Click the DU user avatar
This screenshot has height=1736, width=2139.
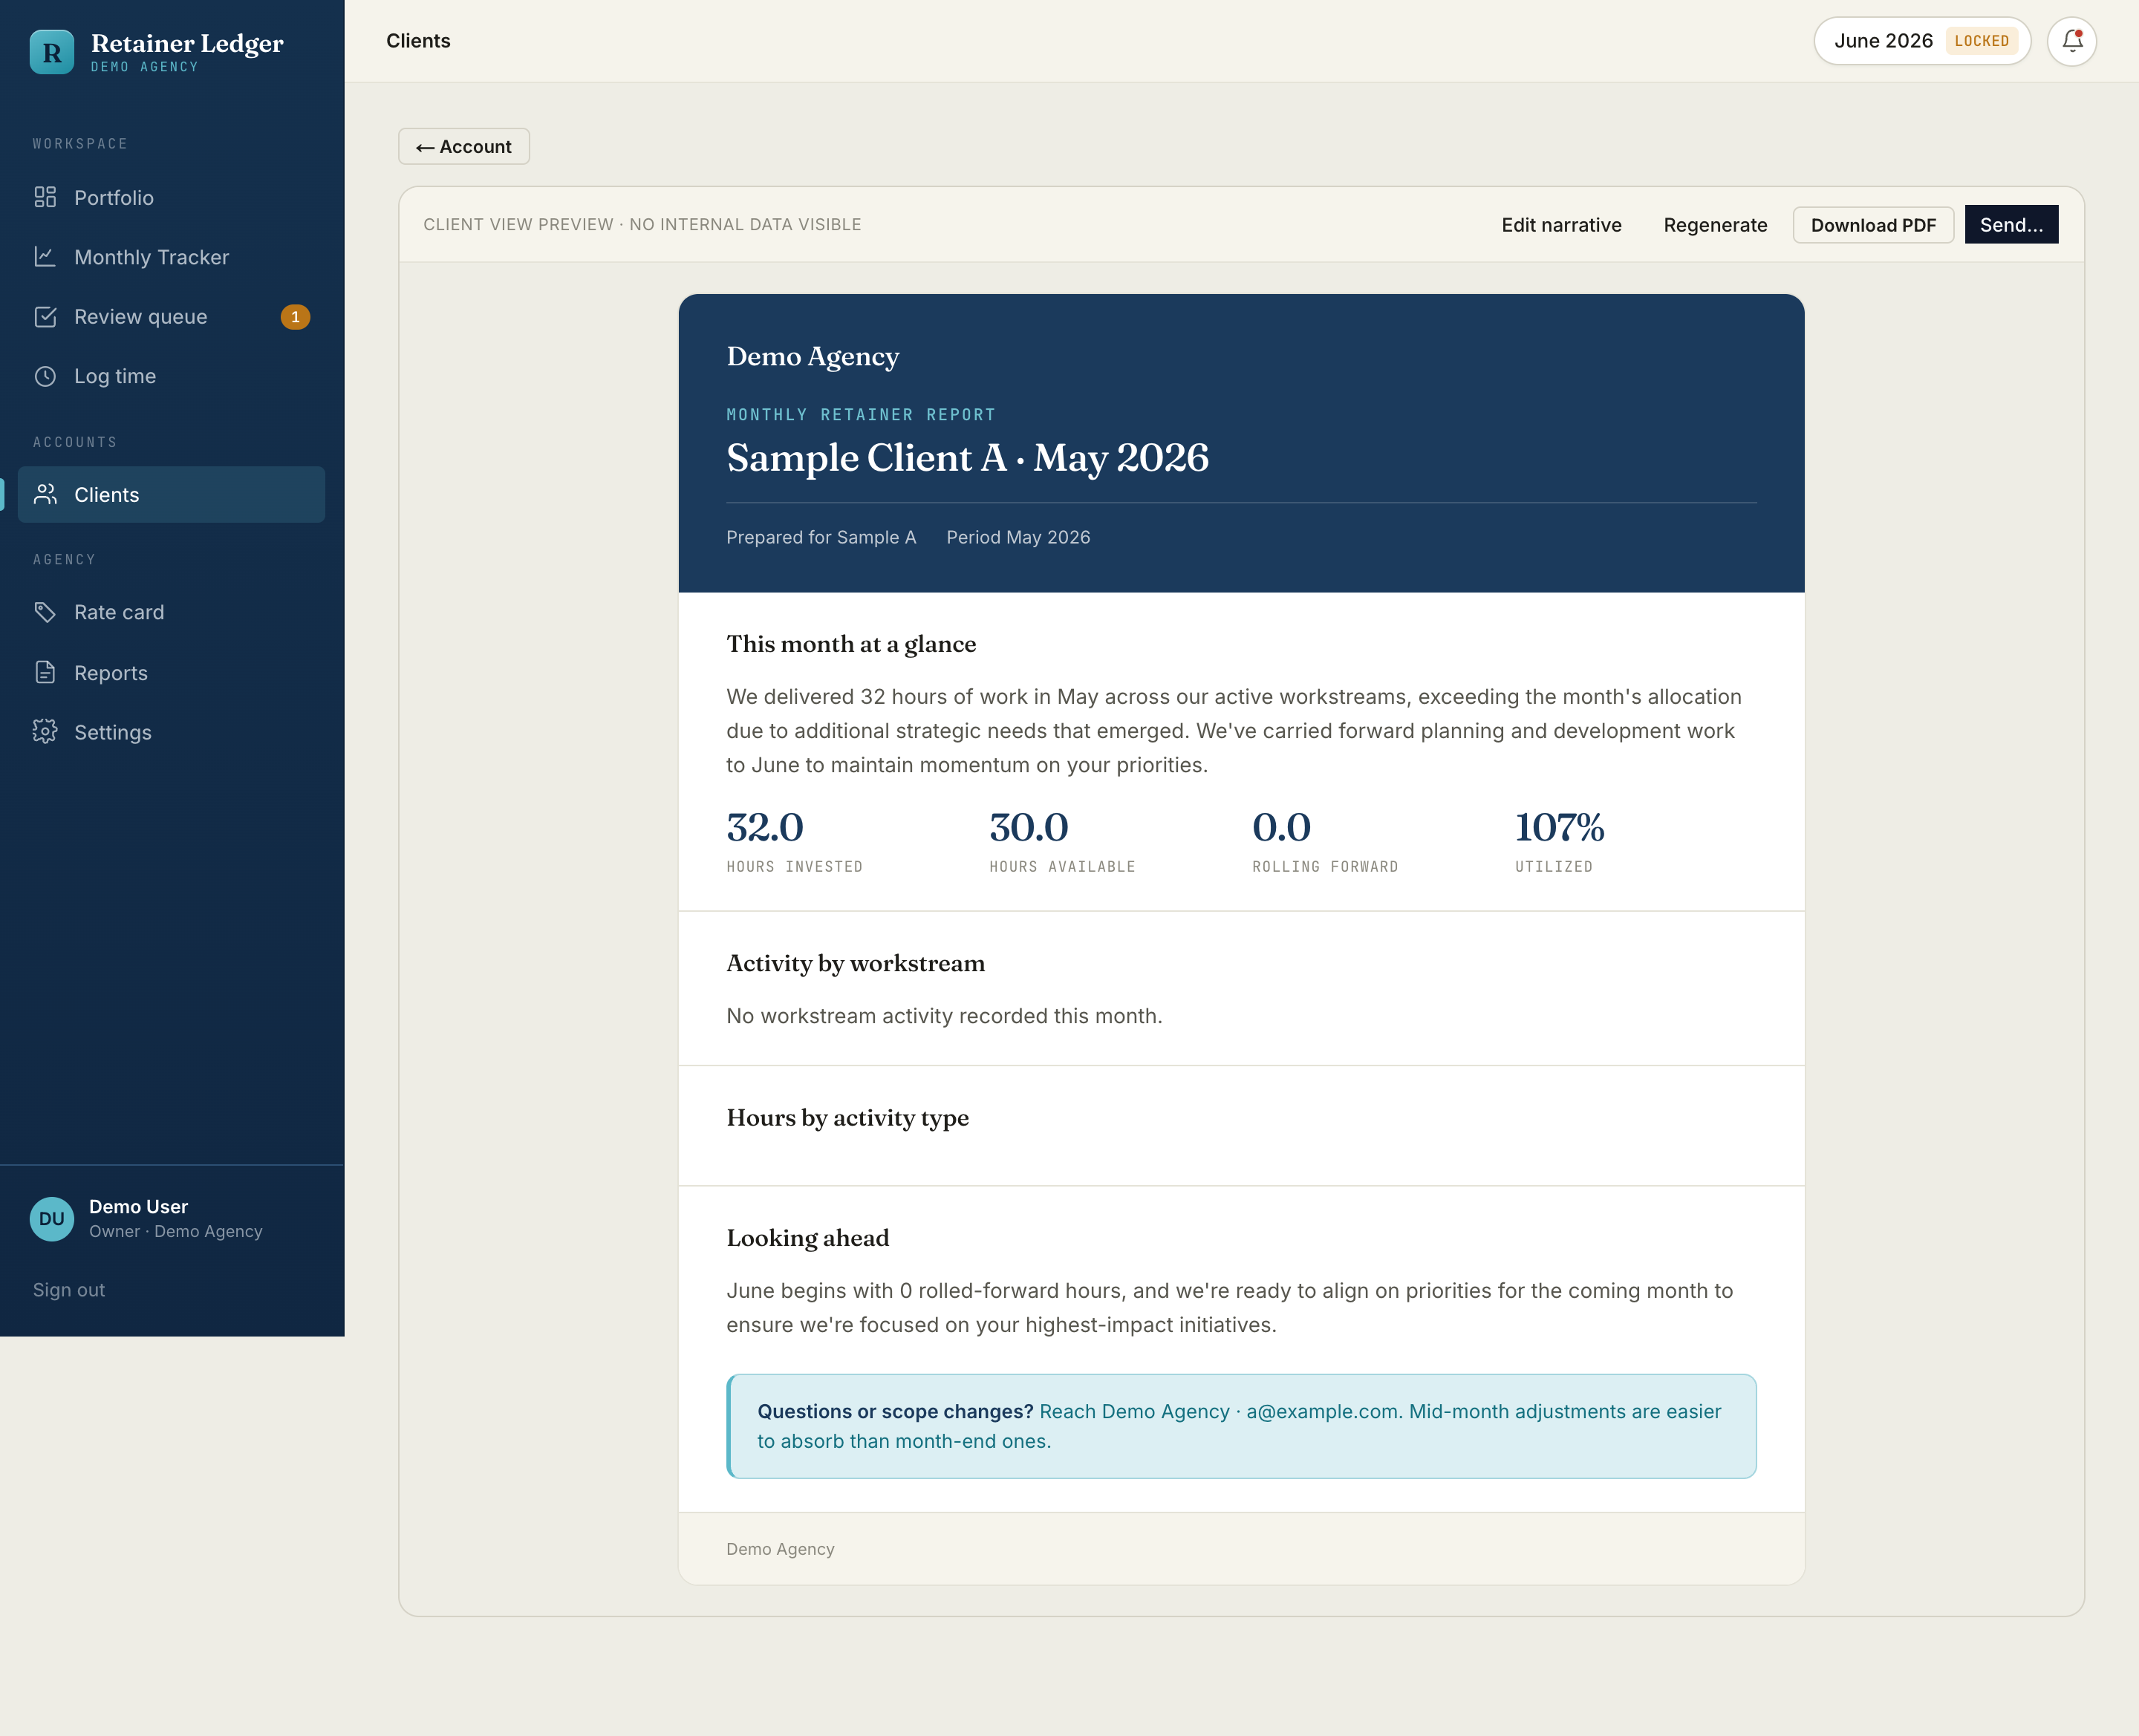pyautogui.click(x=52, y=1218)
